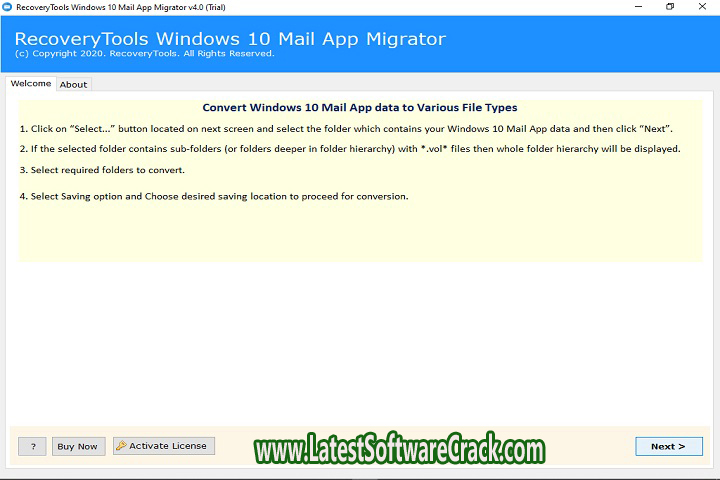720x480 pixels.
Task: Restore down the application window
Action: (670, 7)
